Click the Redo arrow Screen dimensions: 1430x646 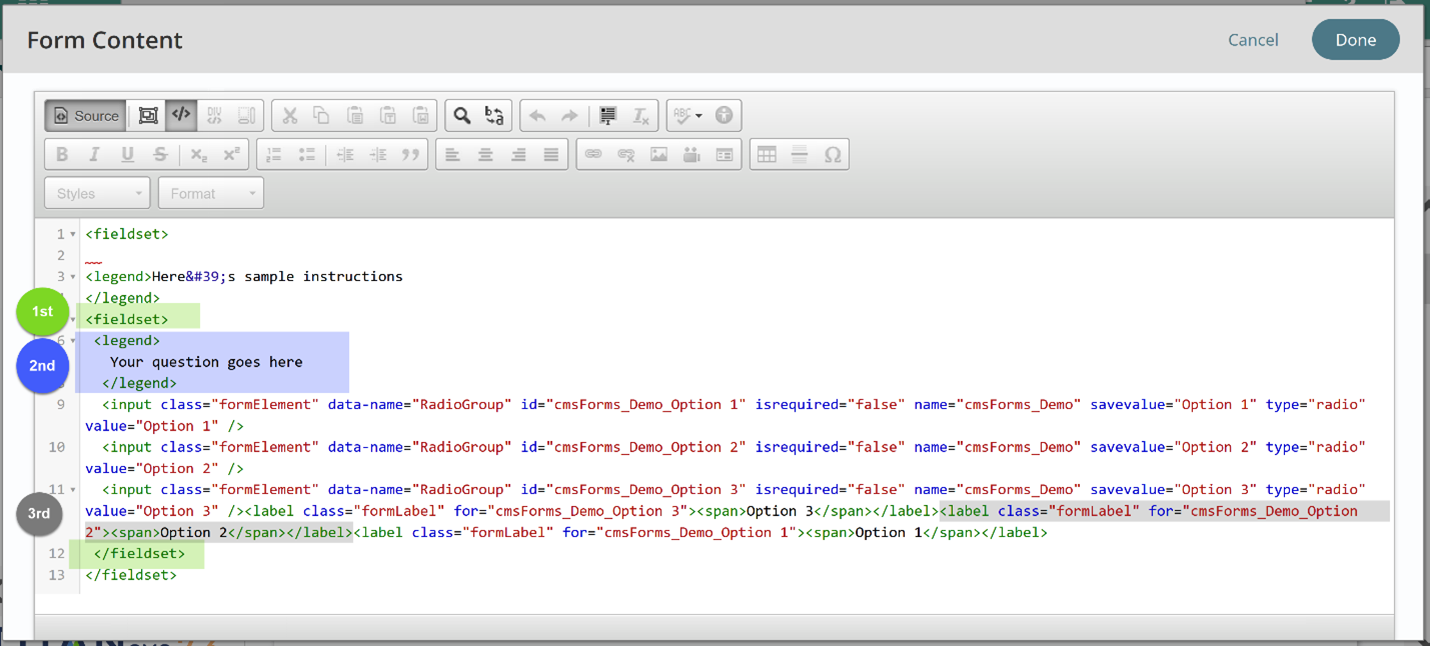[x=570, y=116]
